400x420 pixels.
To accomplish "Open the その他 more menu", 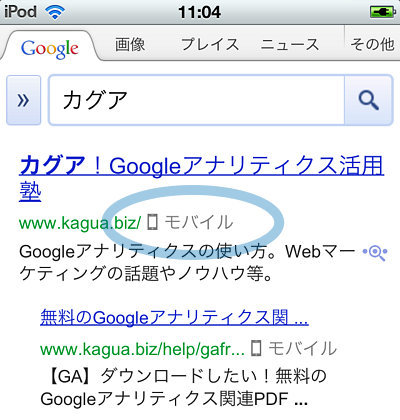I will pyautogui.click(x=372, y=44).
